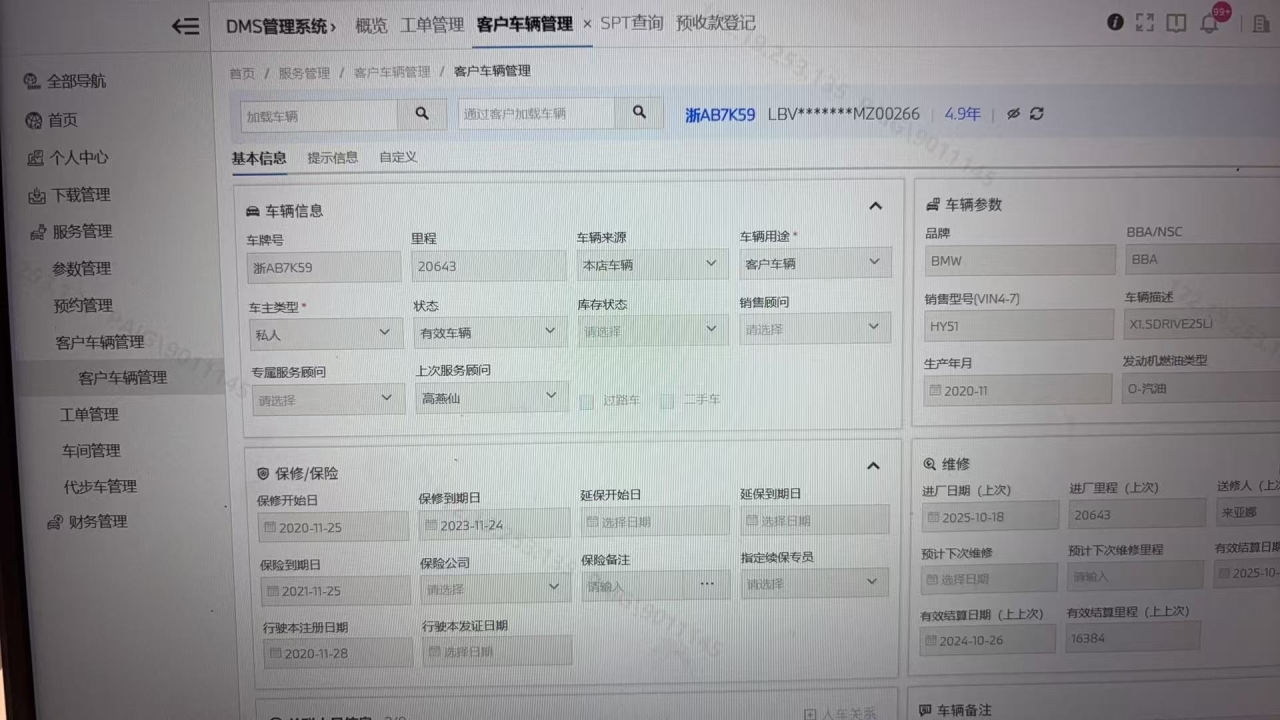
Task: Toggle the eye icon to reveal masked VIN
Action: point(1013,114)
